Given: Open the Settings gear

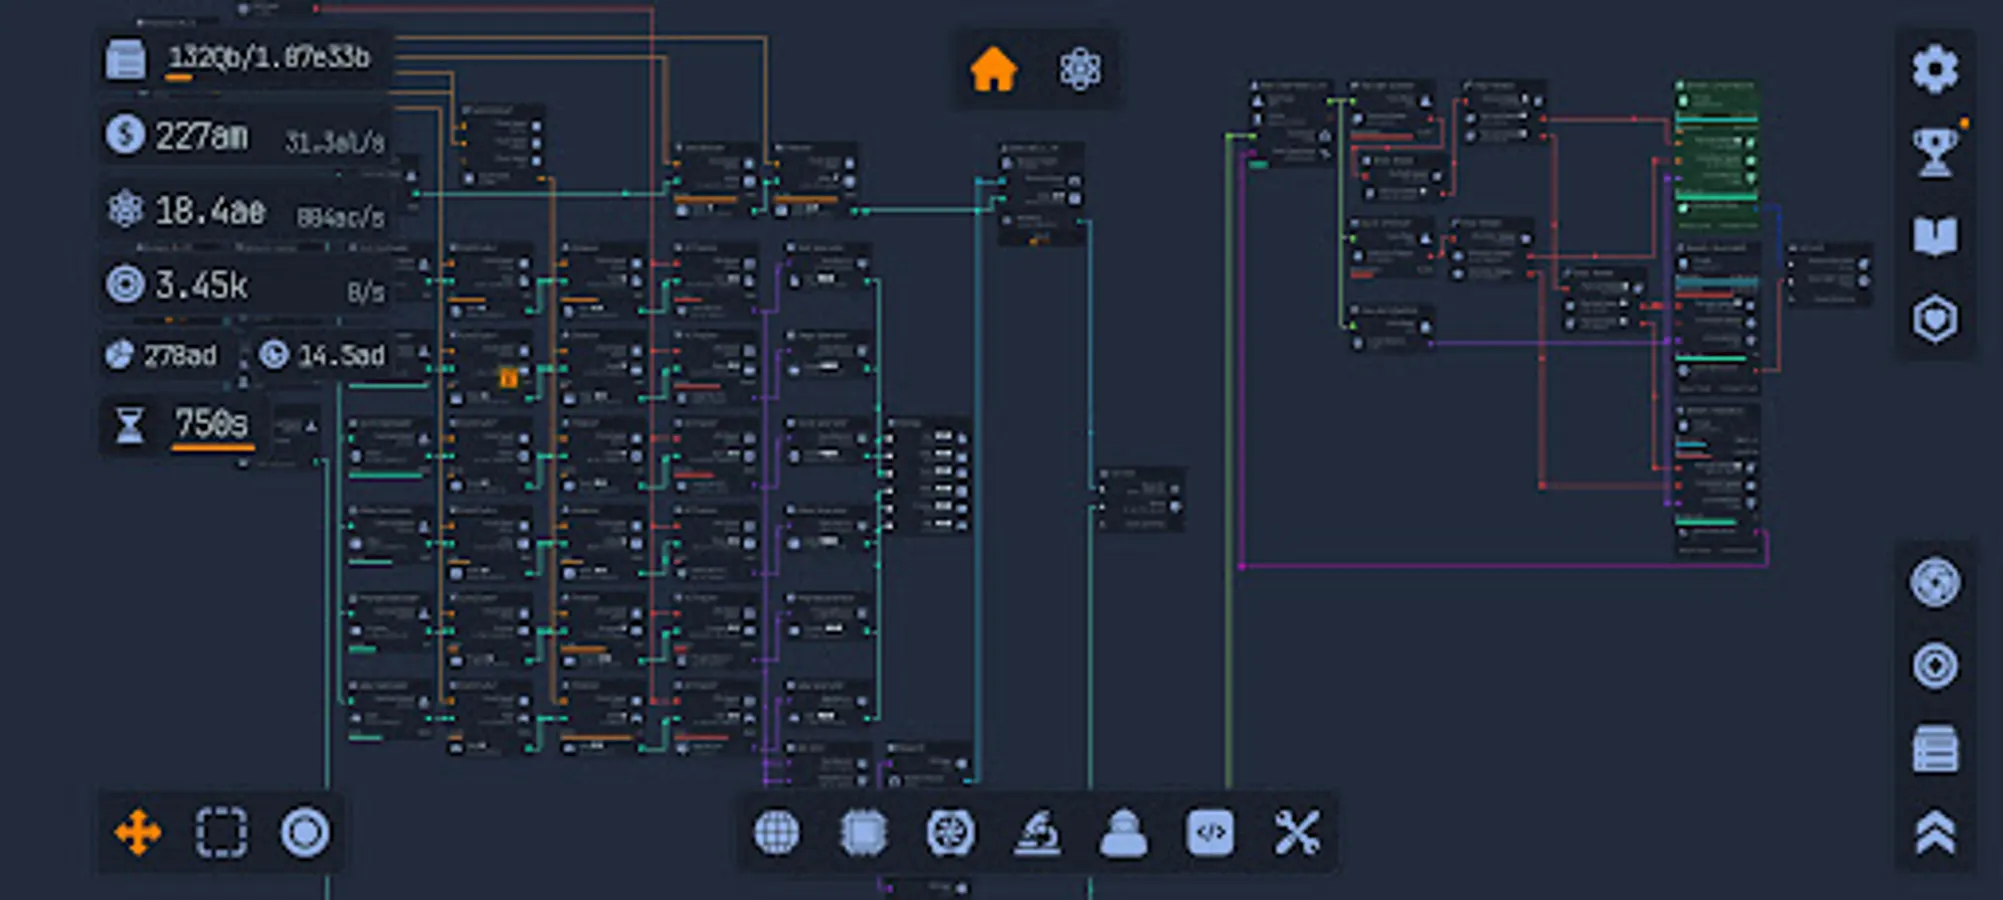Looking at the screenshot, I should click(1935, 69).
